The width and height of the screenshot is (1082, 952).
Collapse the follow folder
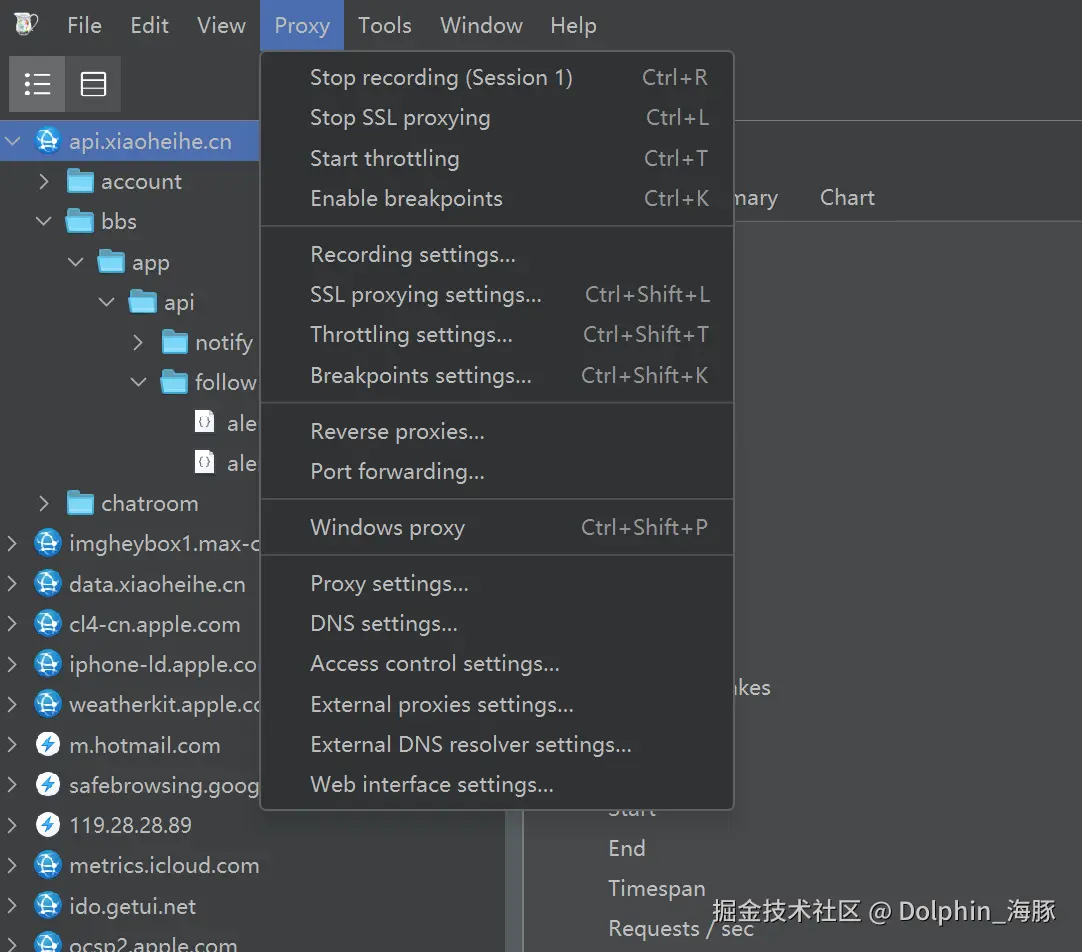(139, 382)
